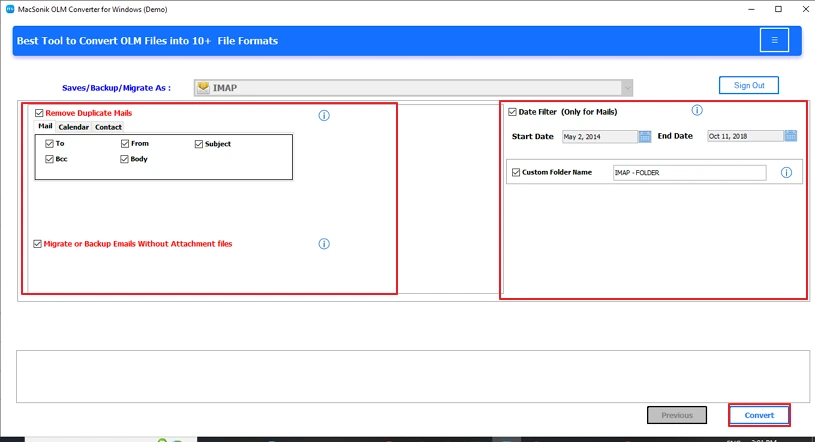
Task: Open the Start Date calendar picker icon
Action: (x=645, y=136)
